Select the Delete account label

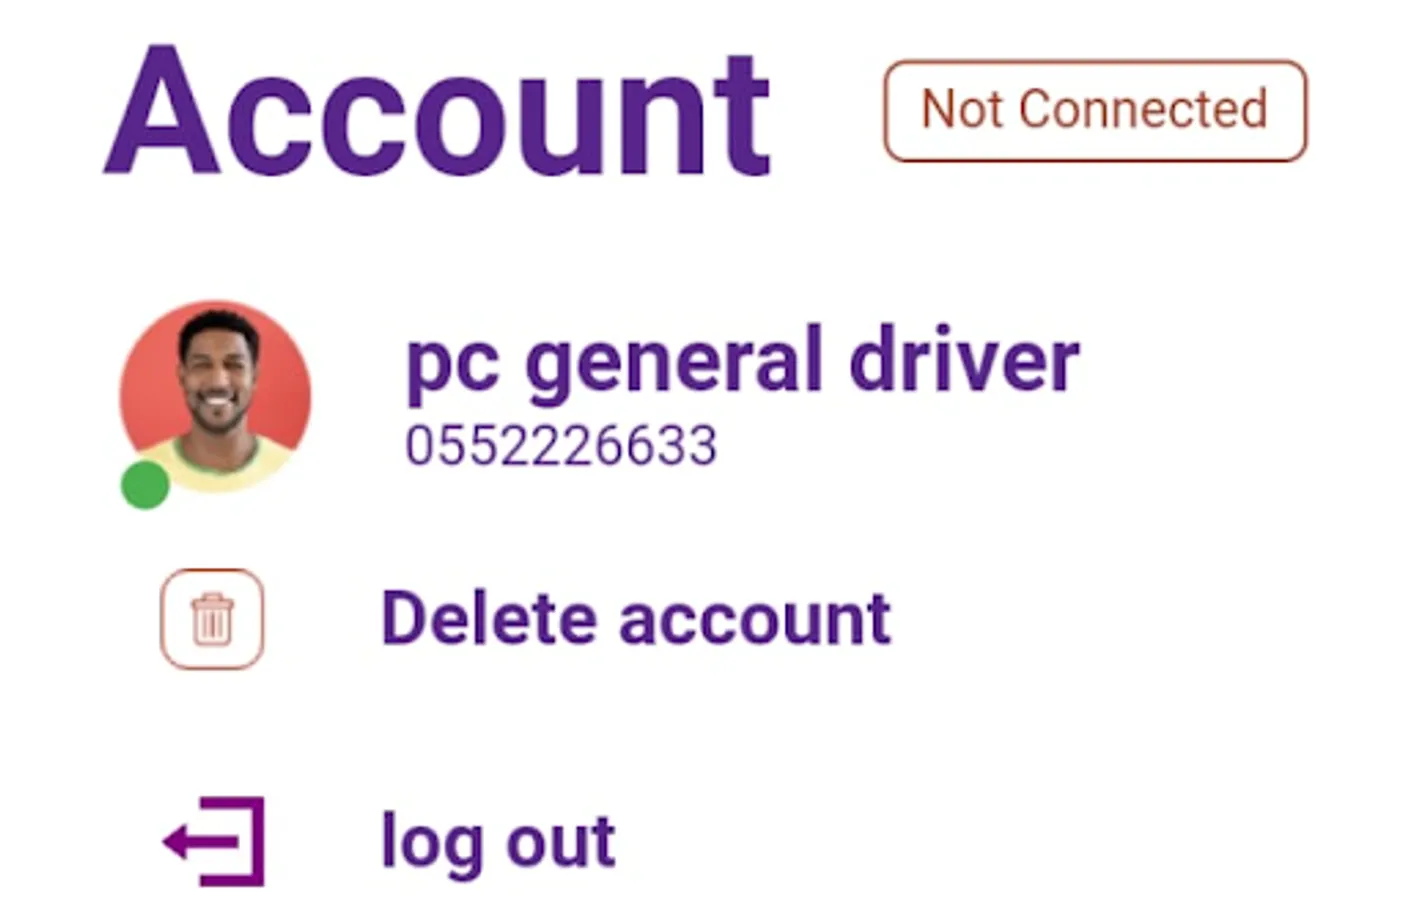[636, 619]
